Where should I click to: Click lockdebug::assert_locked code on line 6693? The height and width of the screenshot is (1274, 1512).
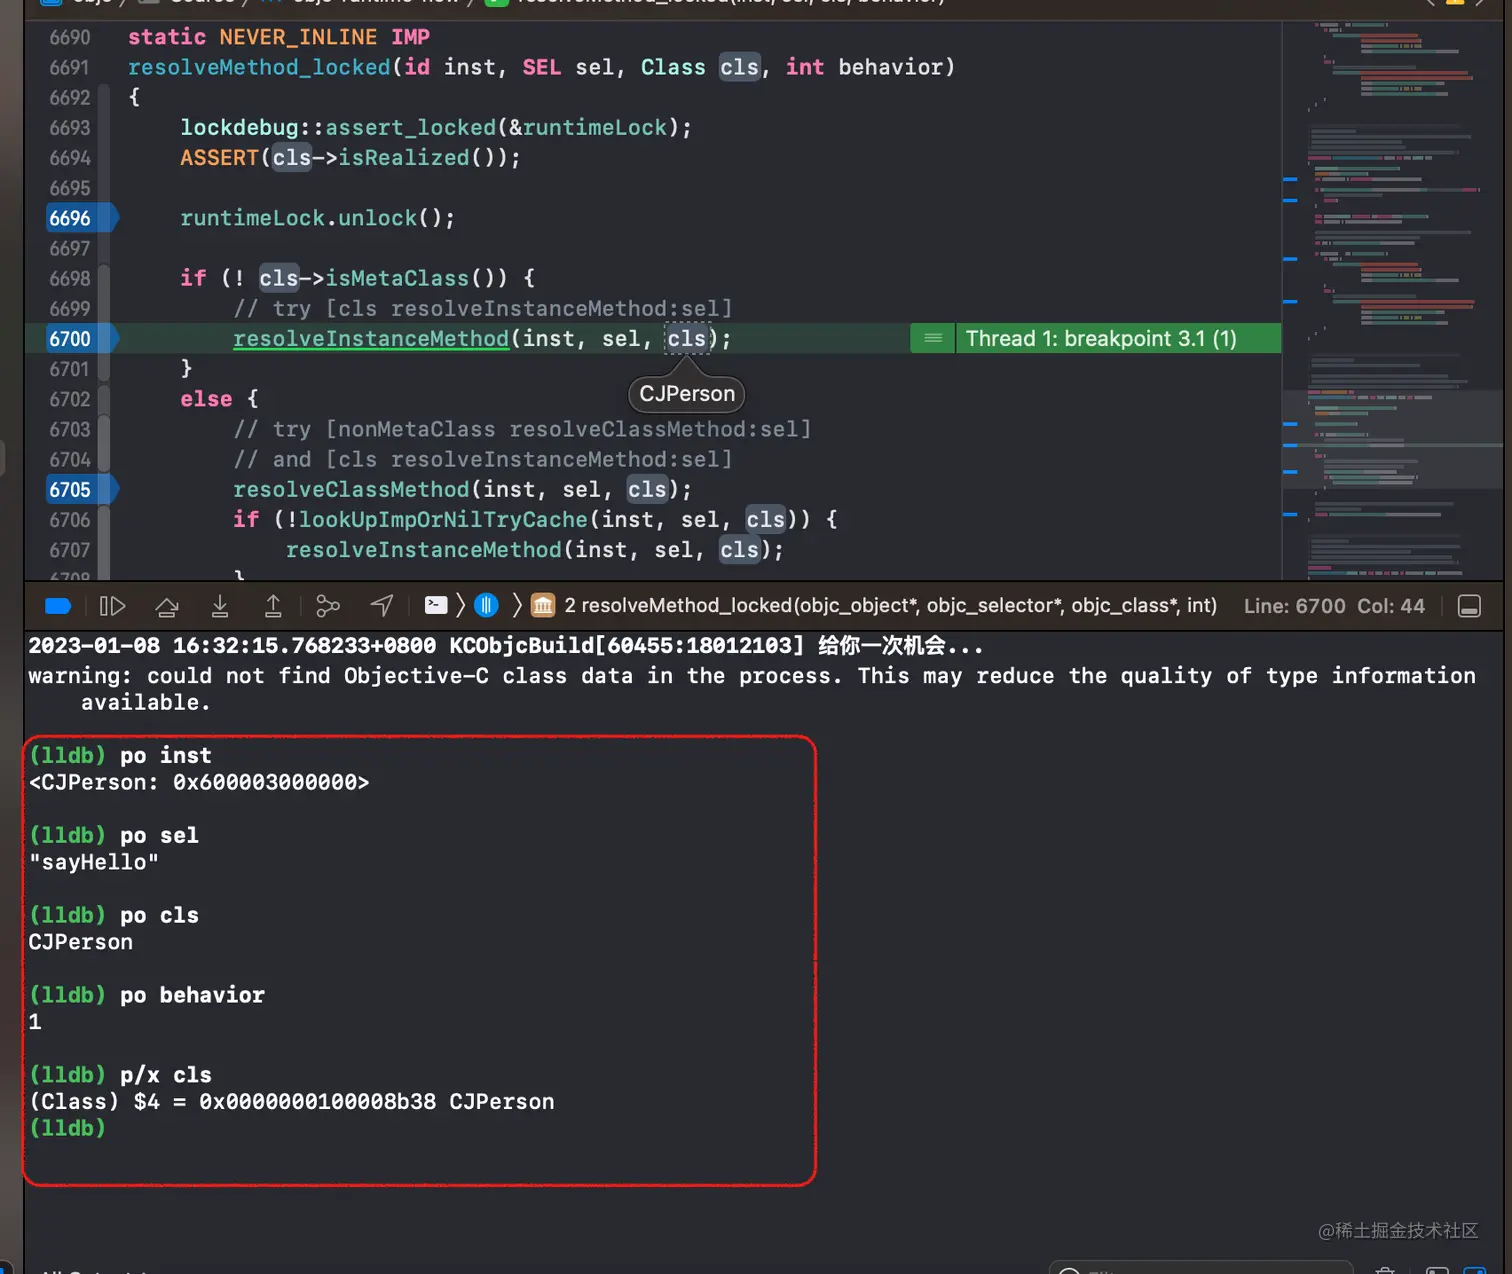point(436,128)
